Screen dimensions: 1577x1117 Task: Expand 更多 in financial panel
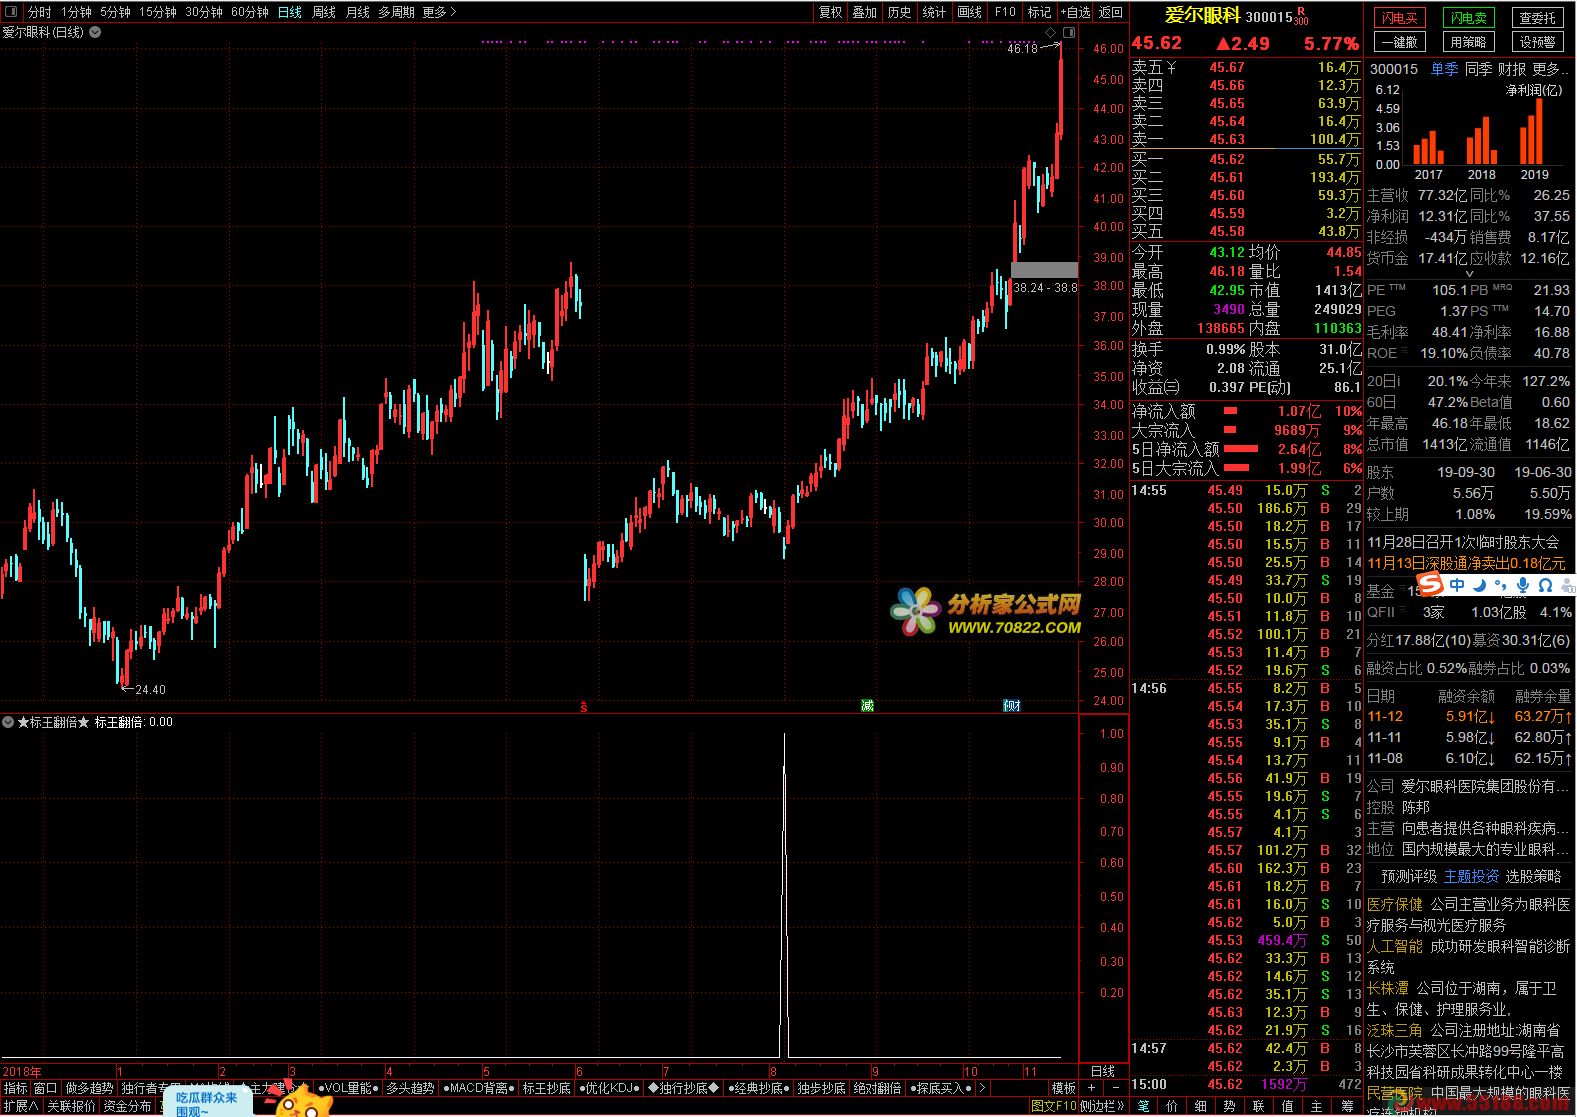click(1550, 69)
